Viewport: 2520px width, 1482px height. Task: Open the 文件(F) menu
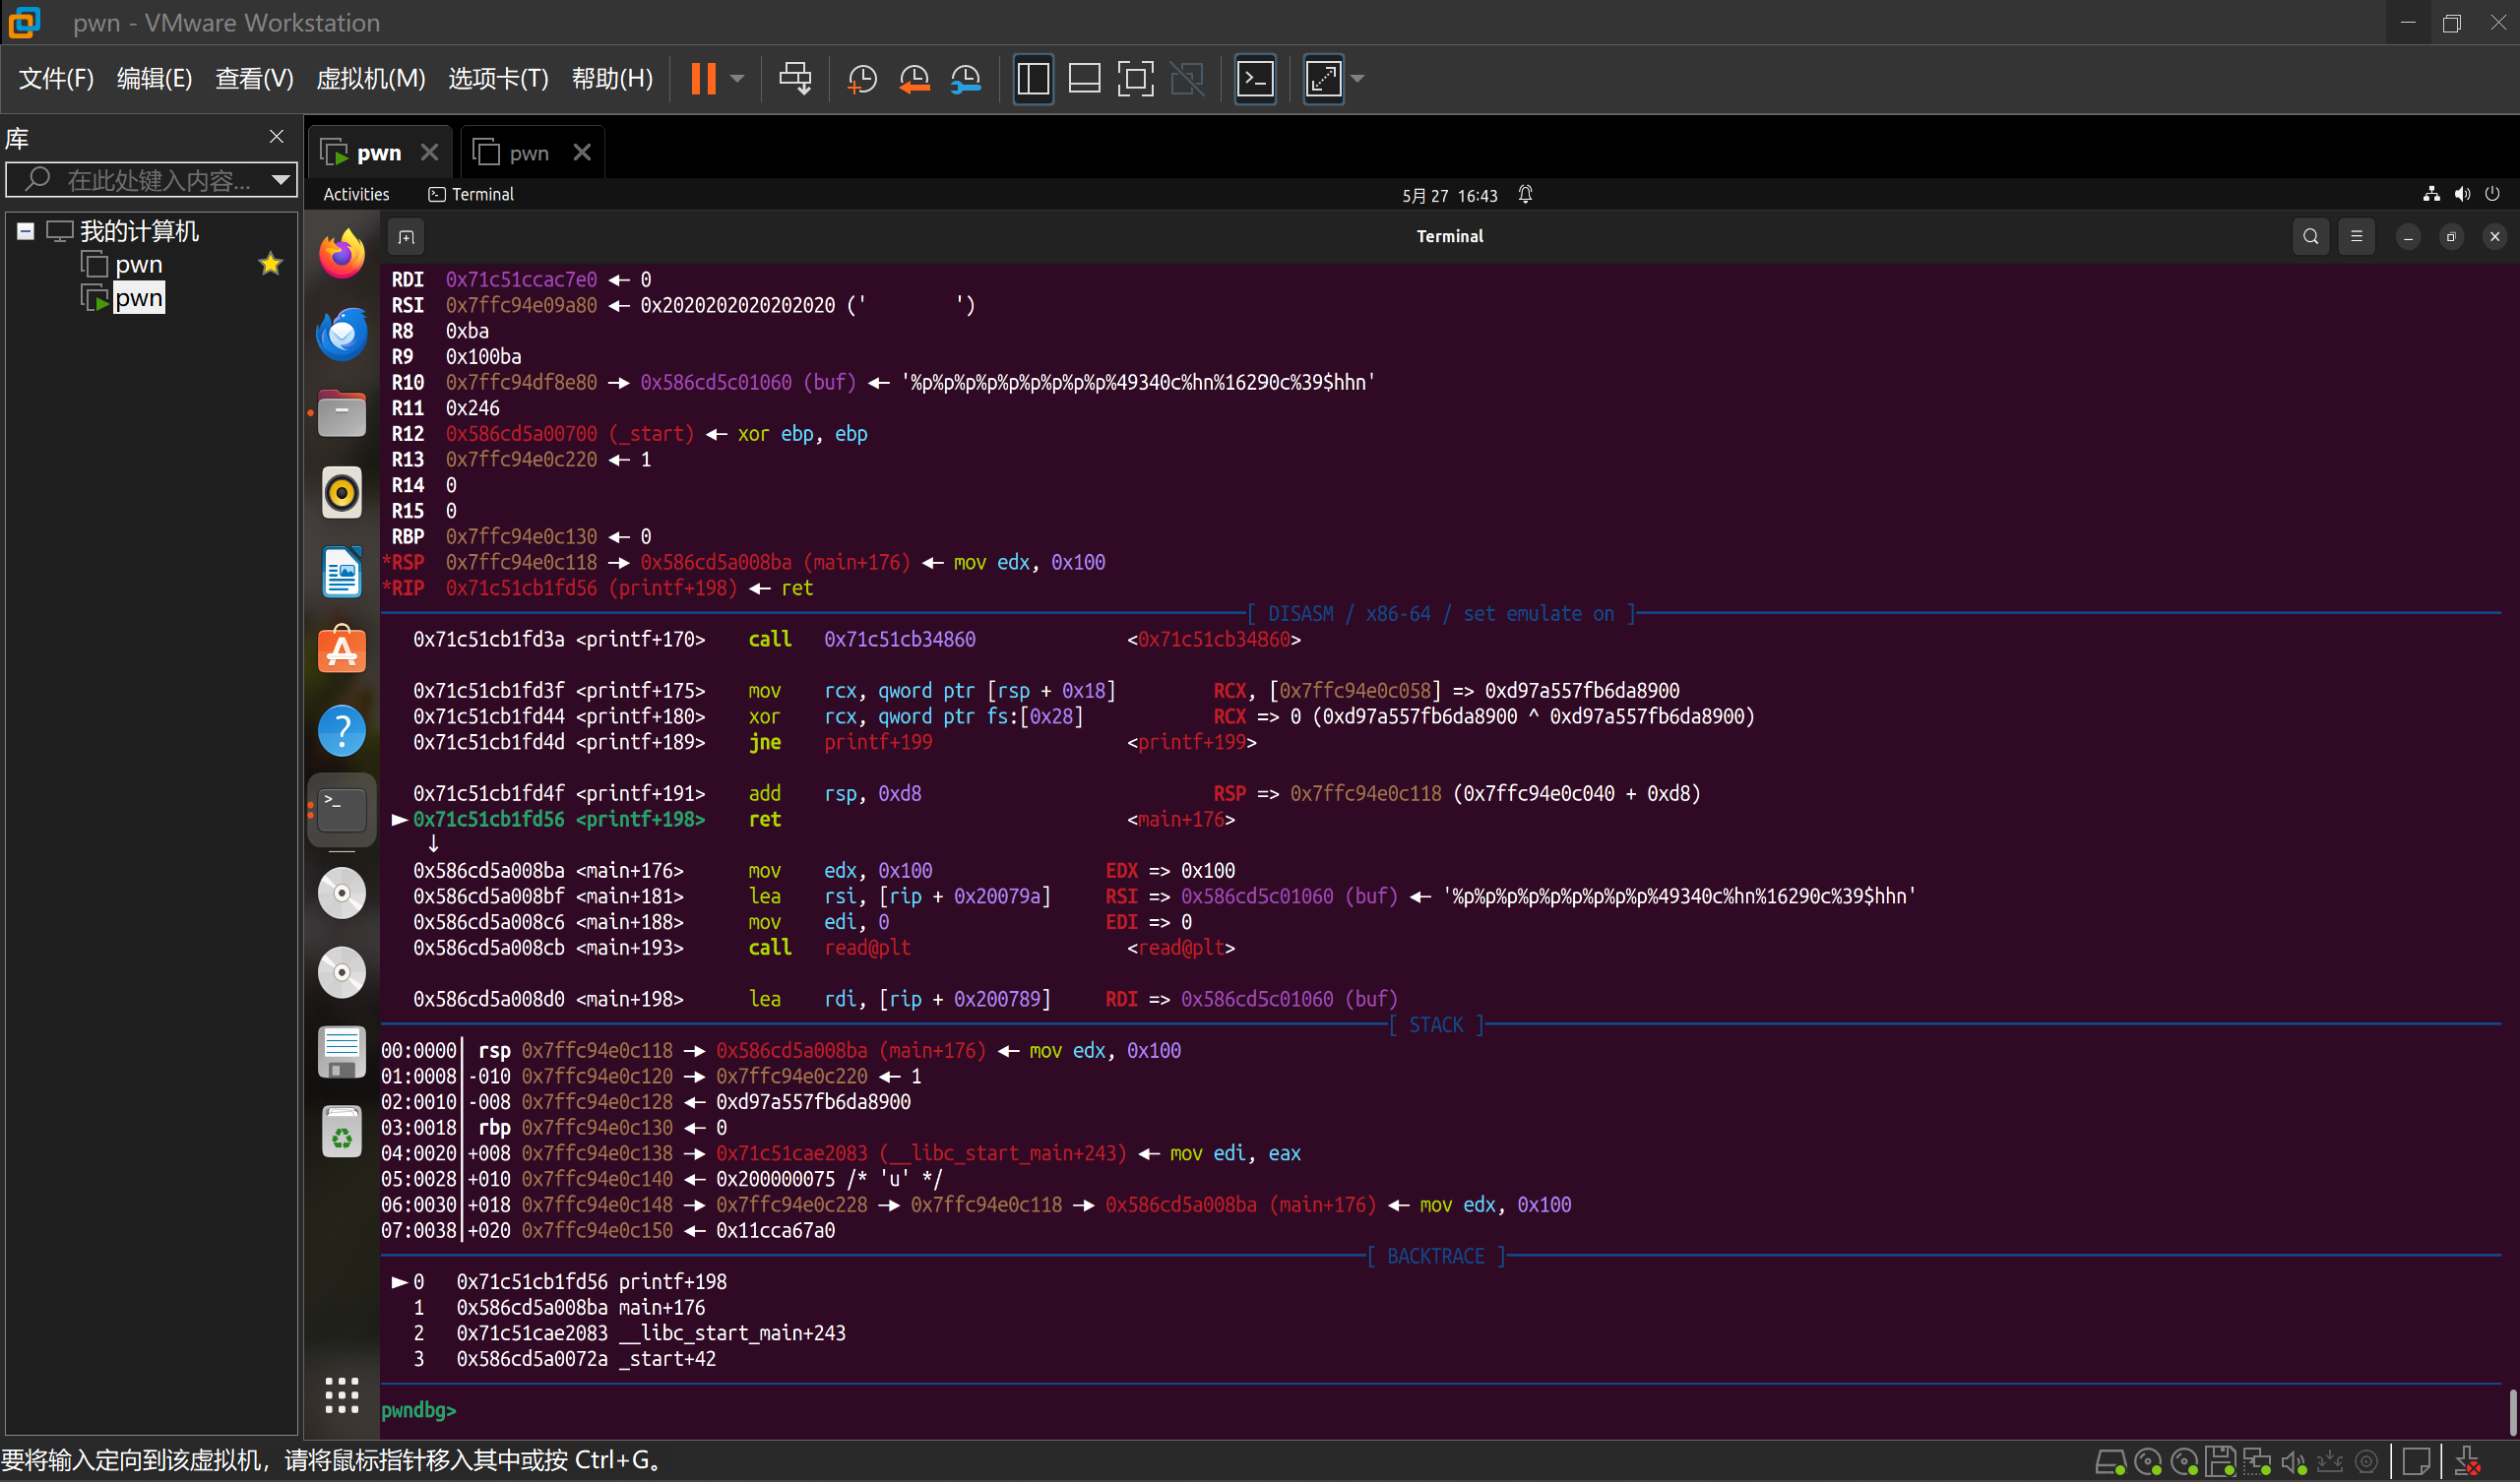click(x=56, y=78)
